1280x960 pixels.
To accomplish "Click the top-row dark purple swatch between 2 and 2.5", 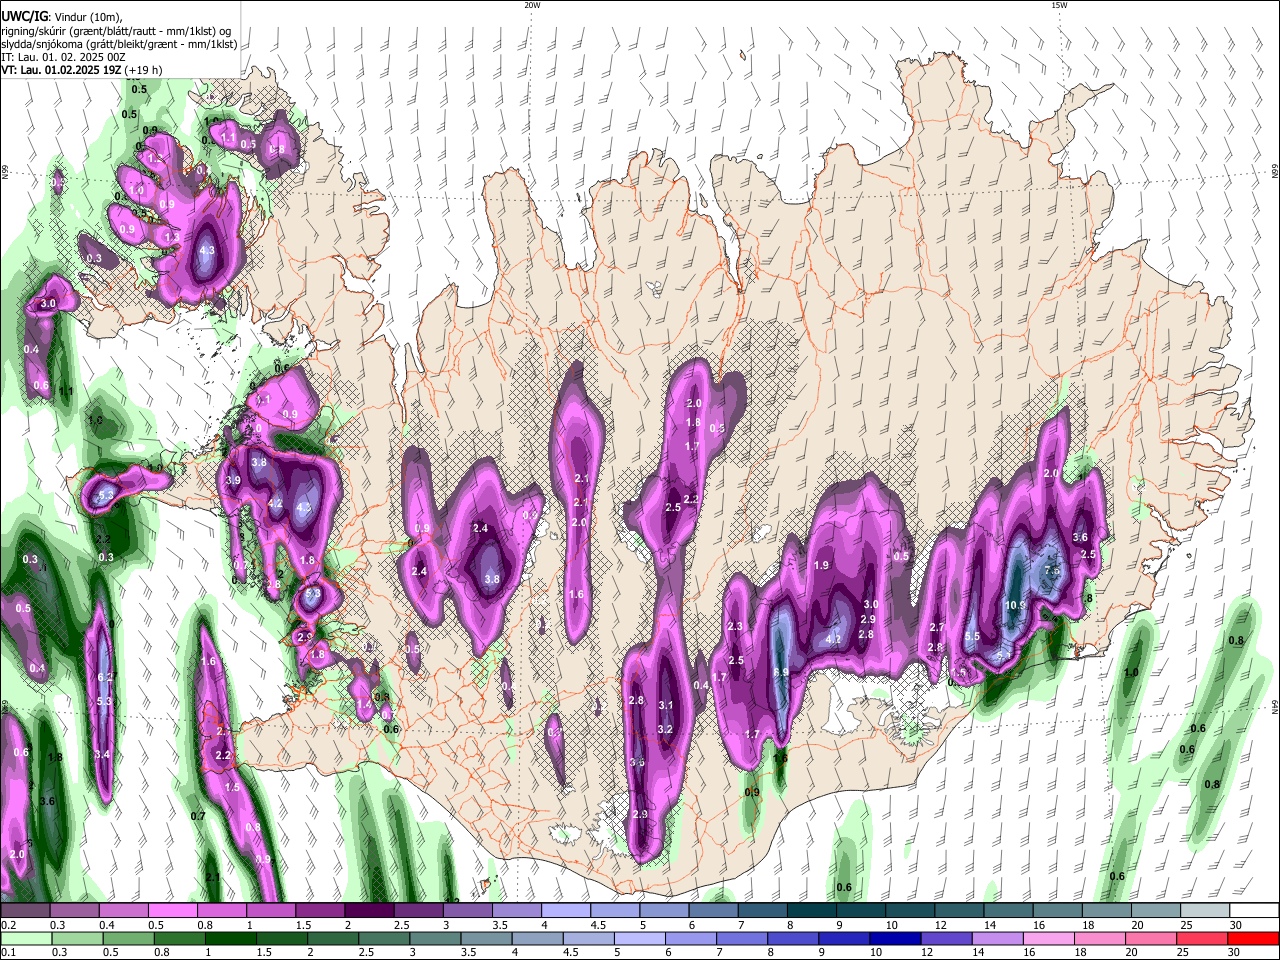I will (x=370, y=911).
